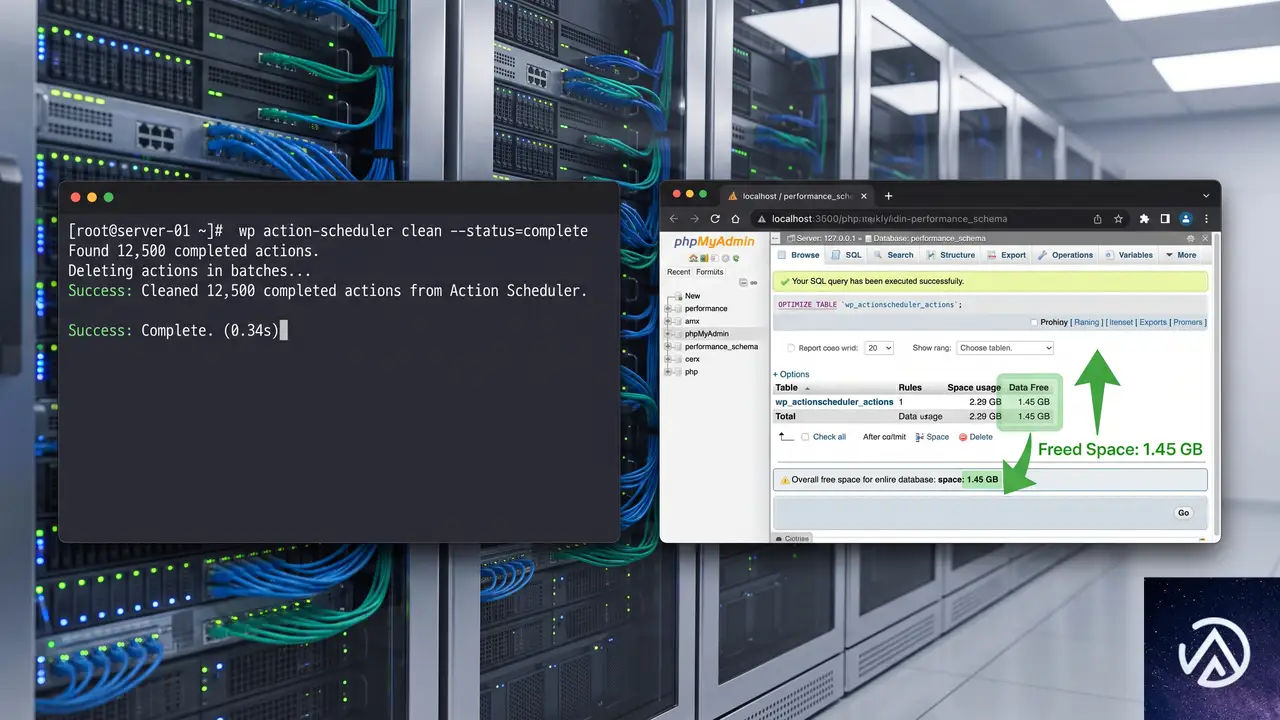Click the wp_actionscheduler_actions table link
The height and width of the screenshot is (720, 1280).
[834, 402]
